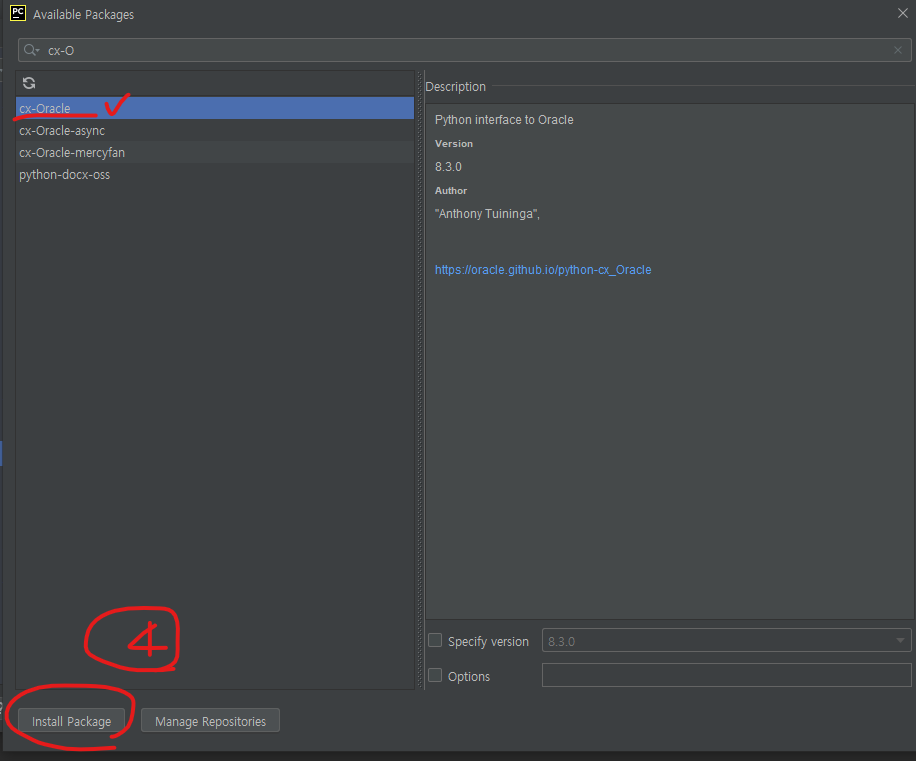Click the author name "Anthony Tuininga"
Viewport: 916px width, 761px height.
click(487, 214)
